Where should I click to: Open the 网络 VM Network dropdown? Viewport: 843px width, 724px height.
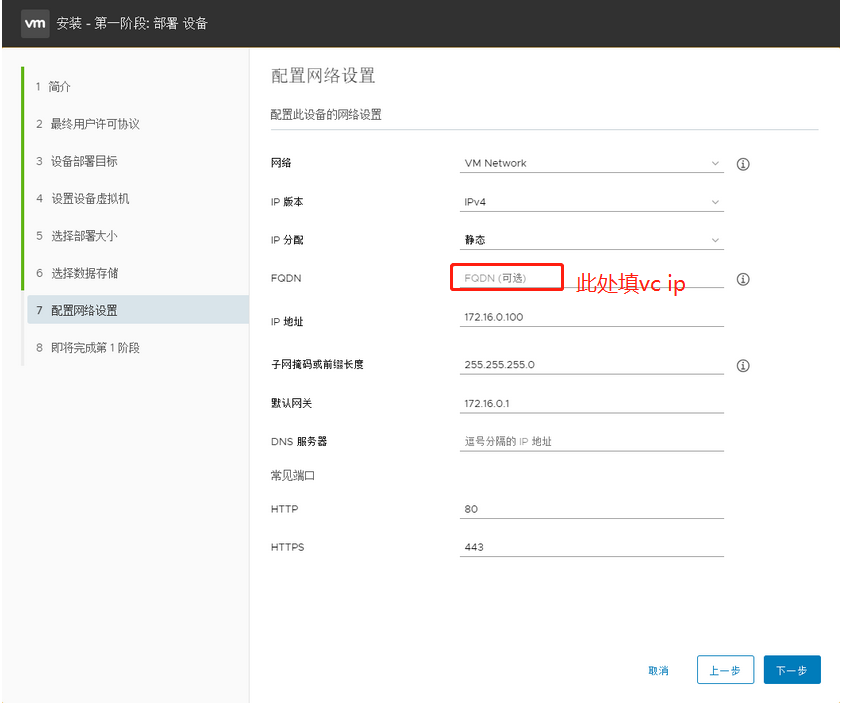[591, 163]
